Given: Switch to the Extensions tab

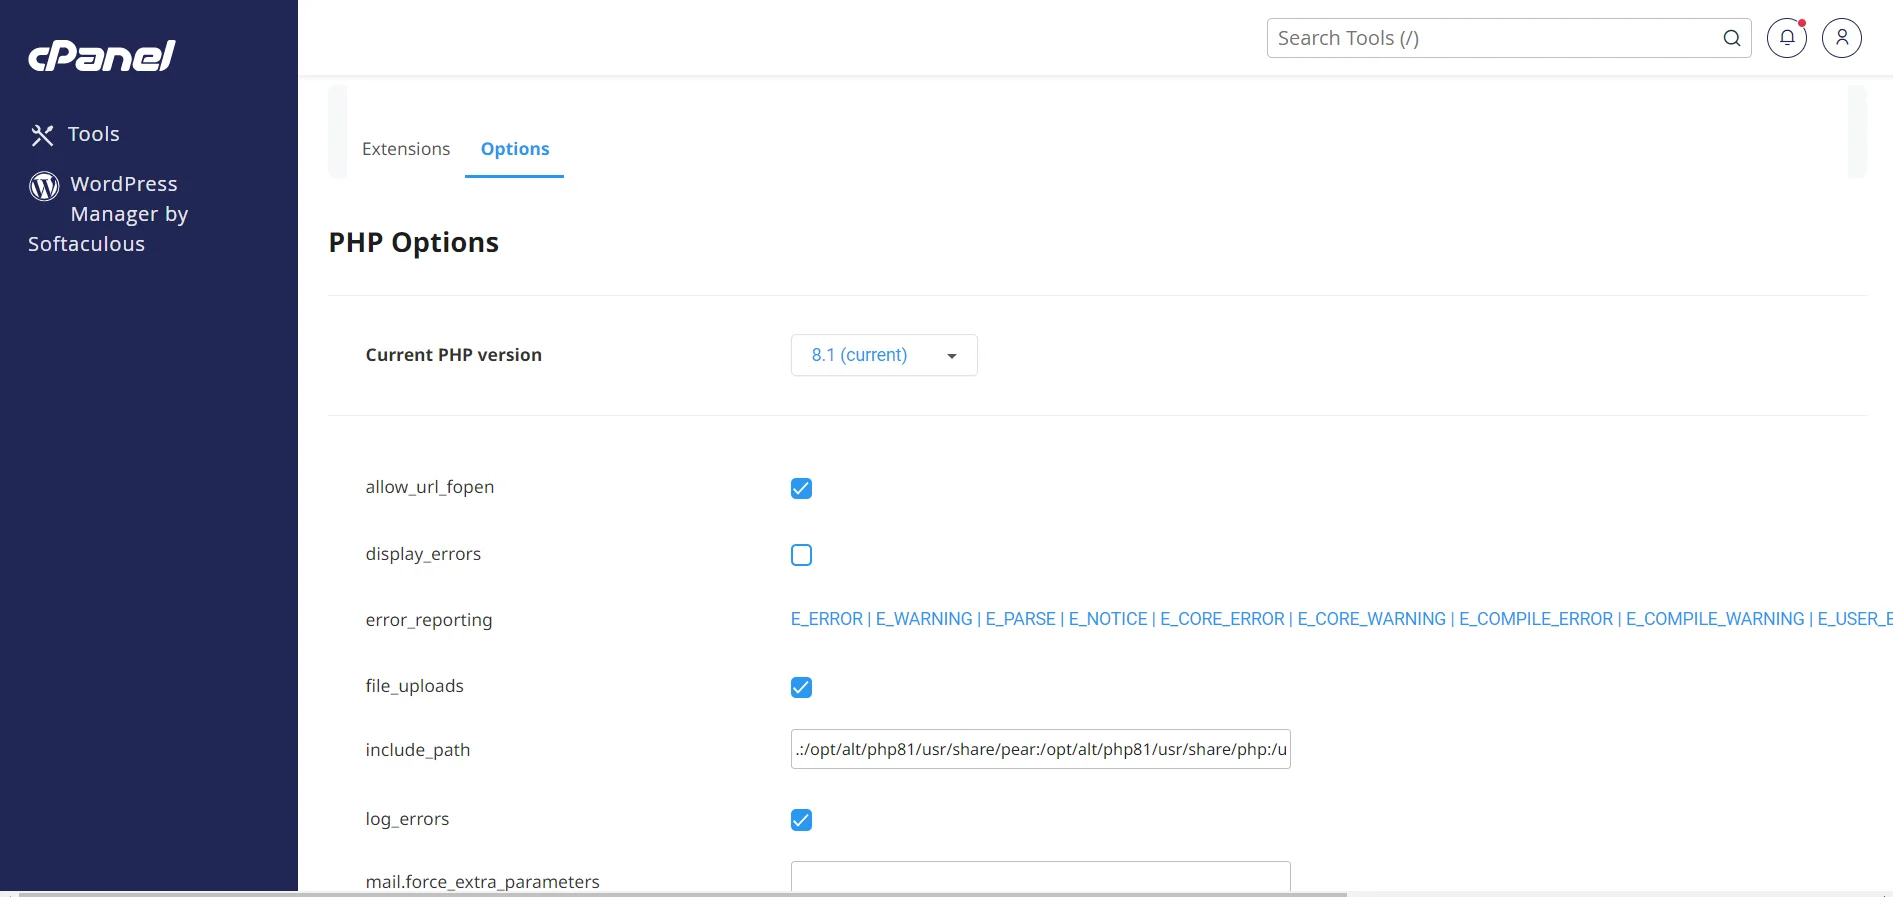Looking at the screenshot, I should [x=406, y=149].
